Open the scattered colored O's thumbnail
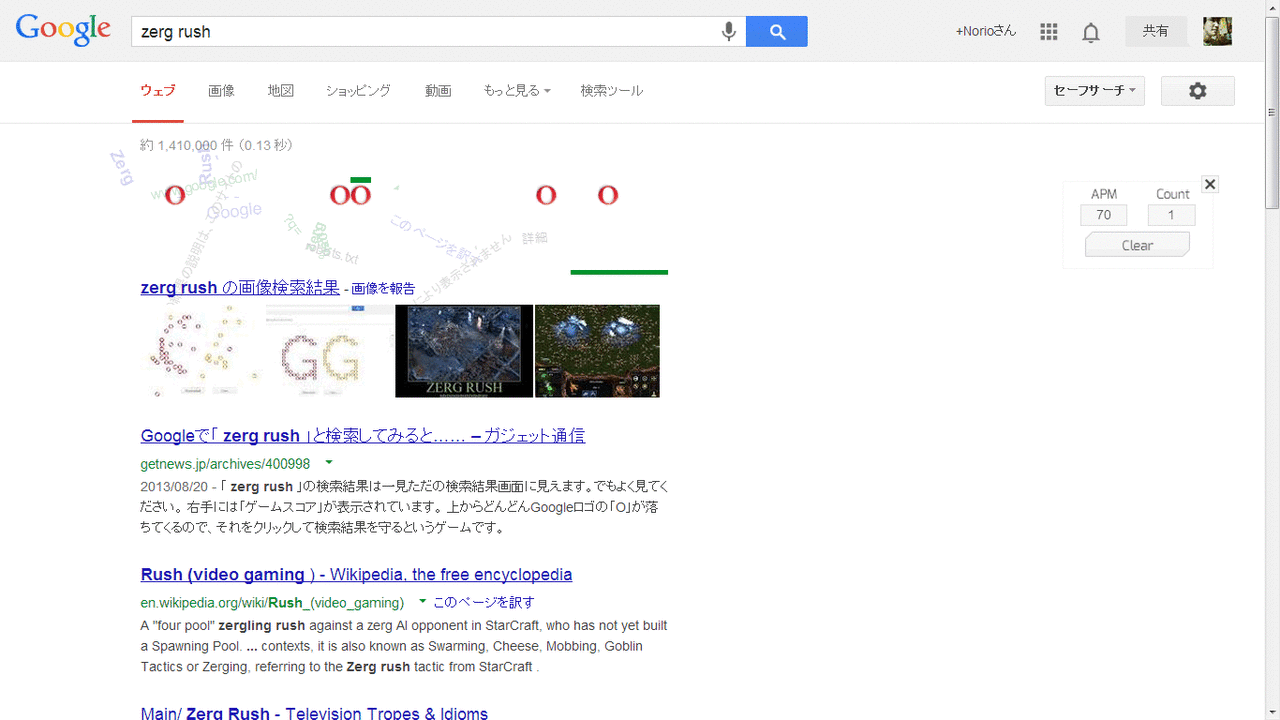This screenshot has height=720, width=1280. 203,351
